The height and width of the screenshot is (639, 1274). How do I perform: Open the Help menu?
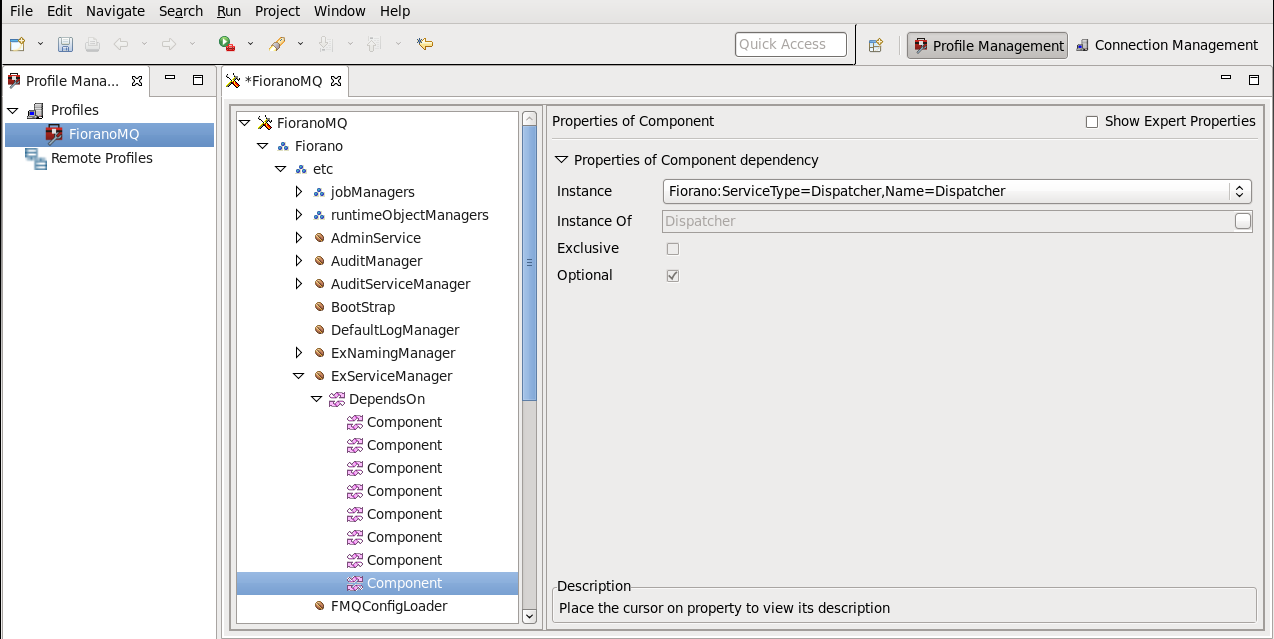click(395, 11)
